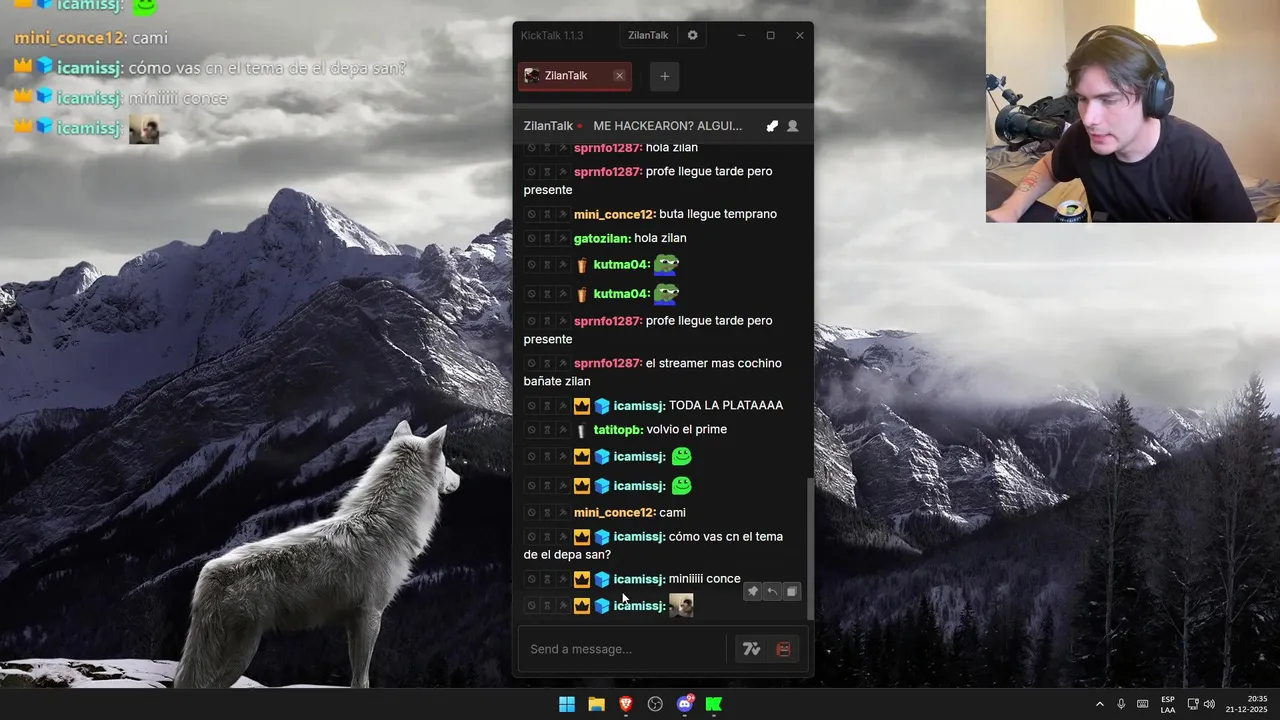The height and width of the screenshot is (720, 1280).
Task: Open tatitopb user profile
Action: [618, 430]
